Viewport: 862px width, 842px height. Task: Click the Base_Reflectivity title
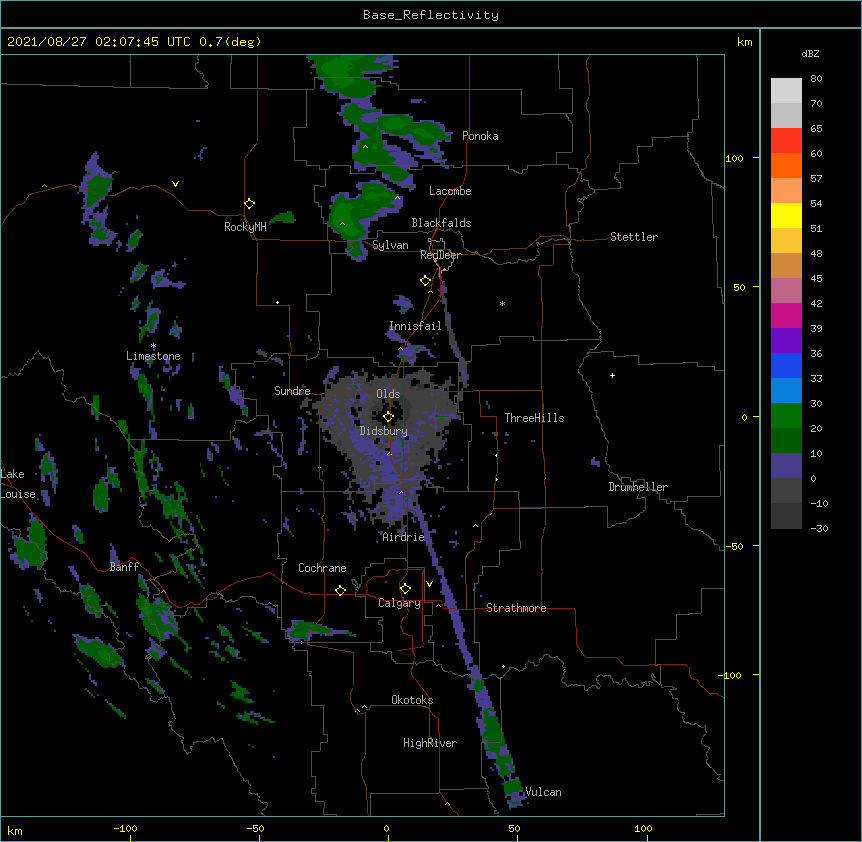431,15
